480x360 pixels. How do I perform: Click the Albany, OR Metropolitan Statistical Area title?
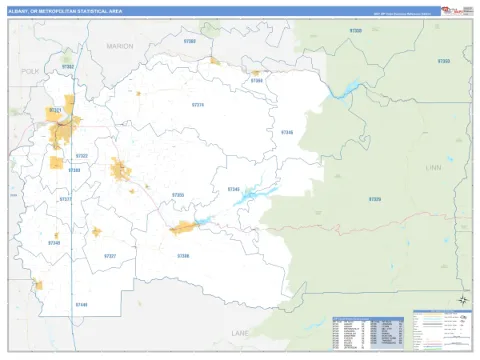[65, 11]
